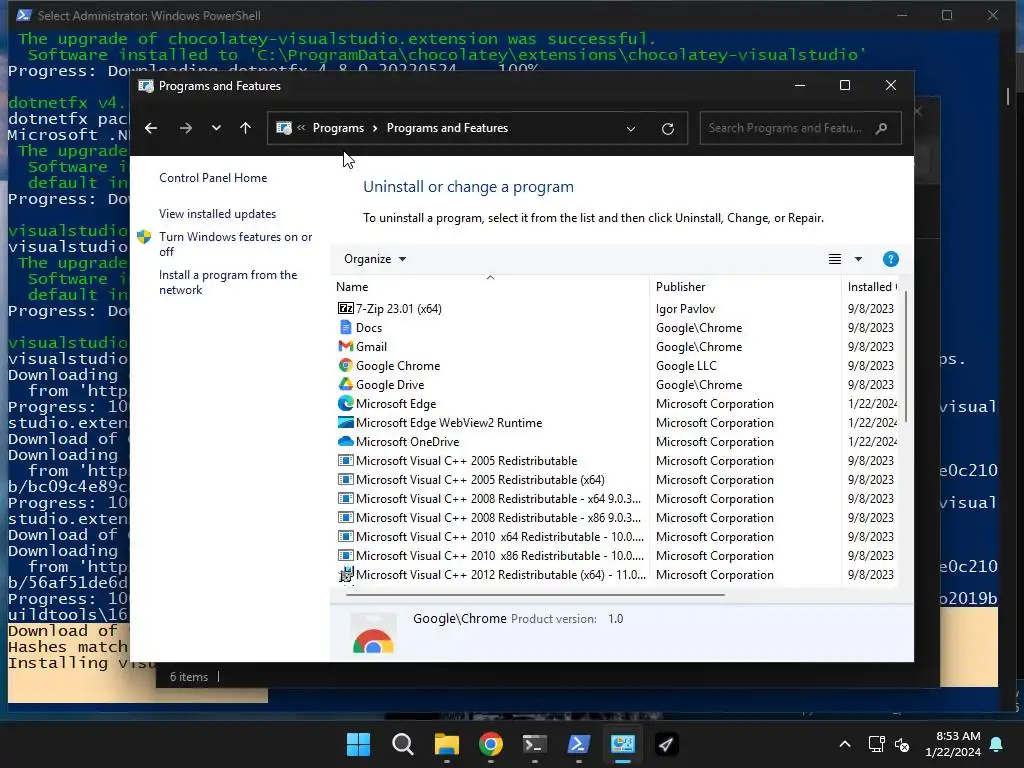The width and height of the screenshot is (1024, 768).
Task: Select Visual C++ 2008 Redistributable x64 row
Action: pos(498,498)
